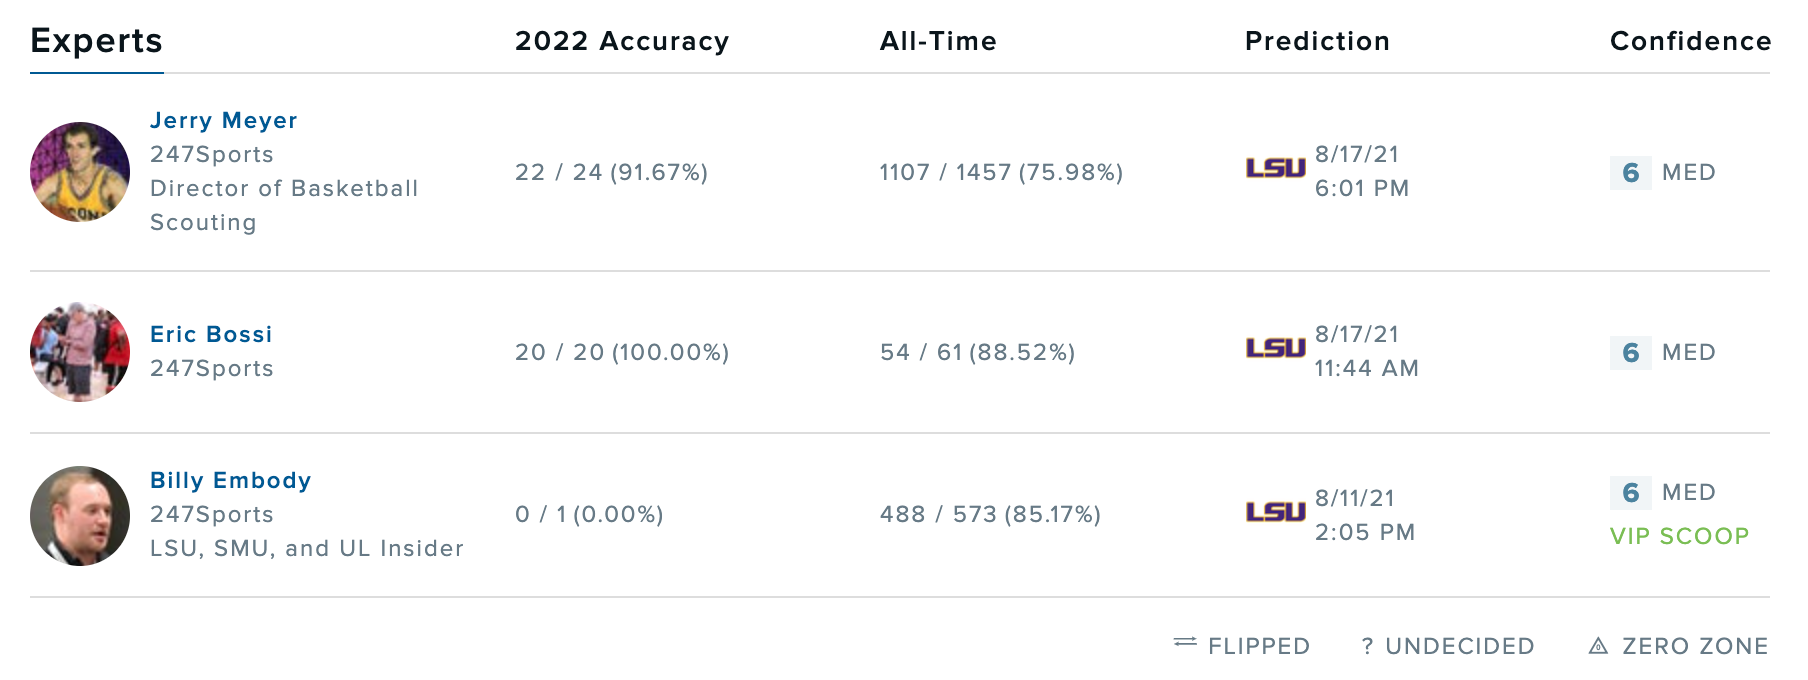Viewport: 1808px width, 680px height.
Task: Click LSU logo in Billy Embody's prediction
Action: [1275, 512]
